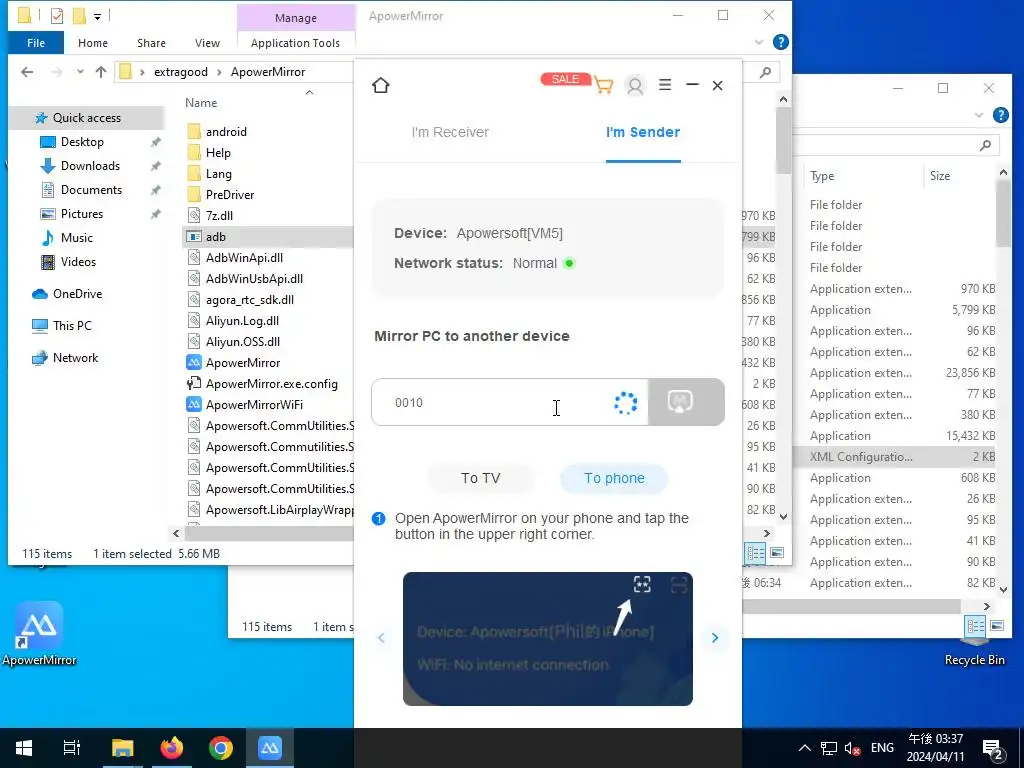Open the shopping cart sale icon
Screen dimensions: 1024x768
[604, 86]
